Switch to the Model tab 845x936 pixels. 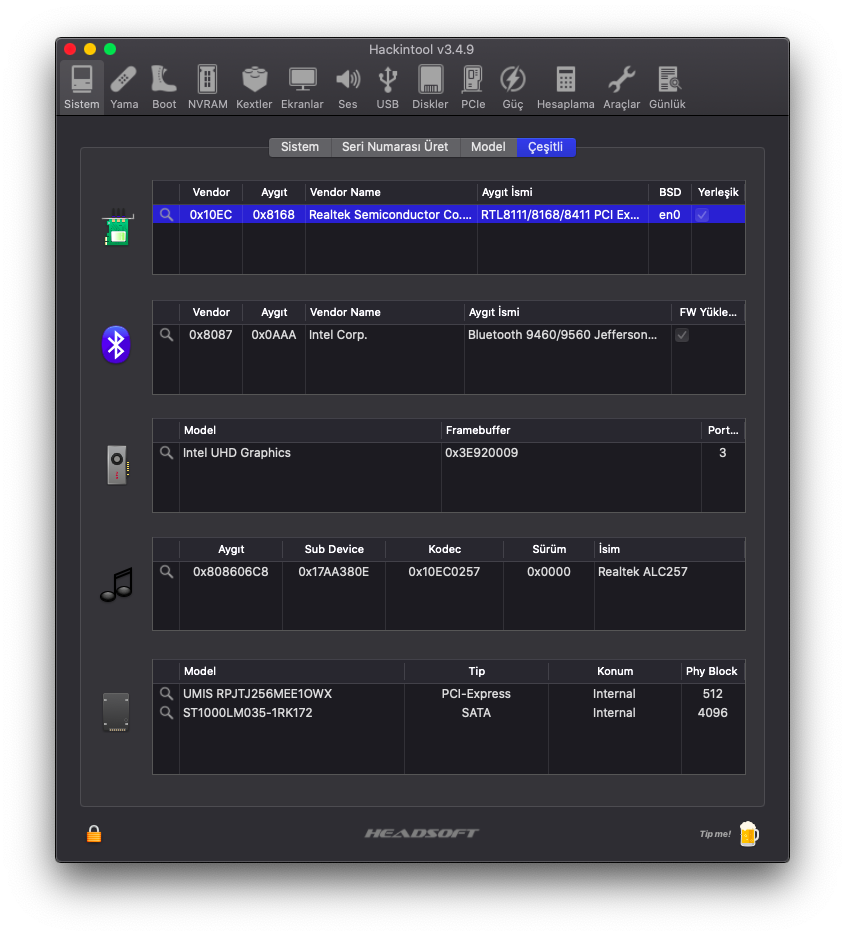click(x=488, y=147)
